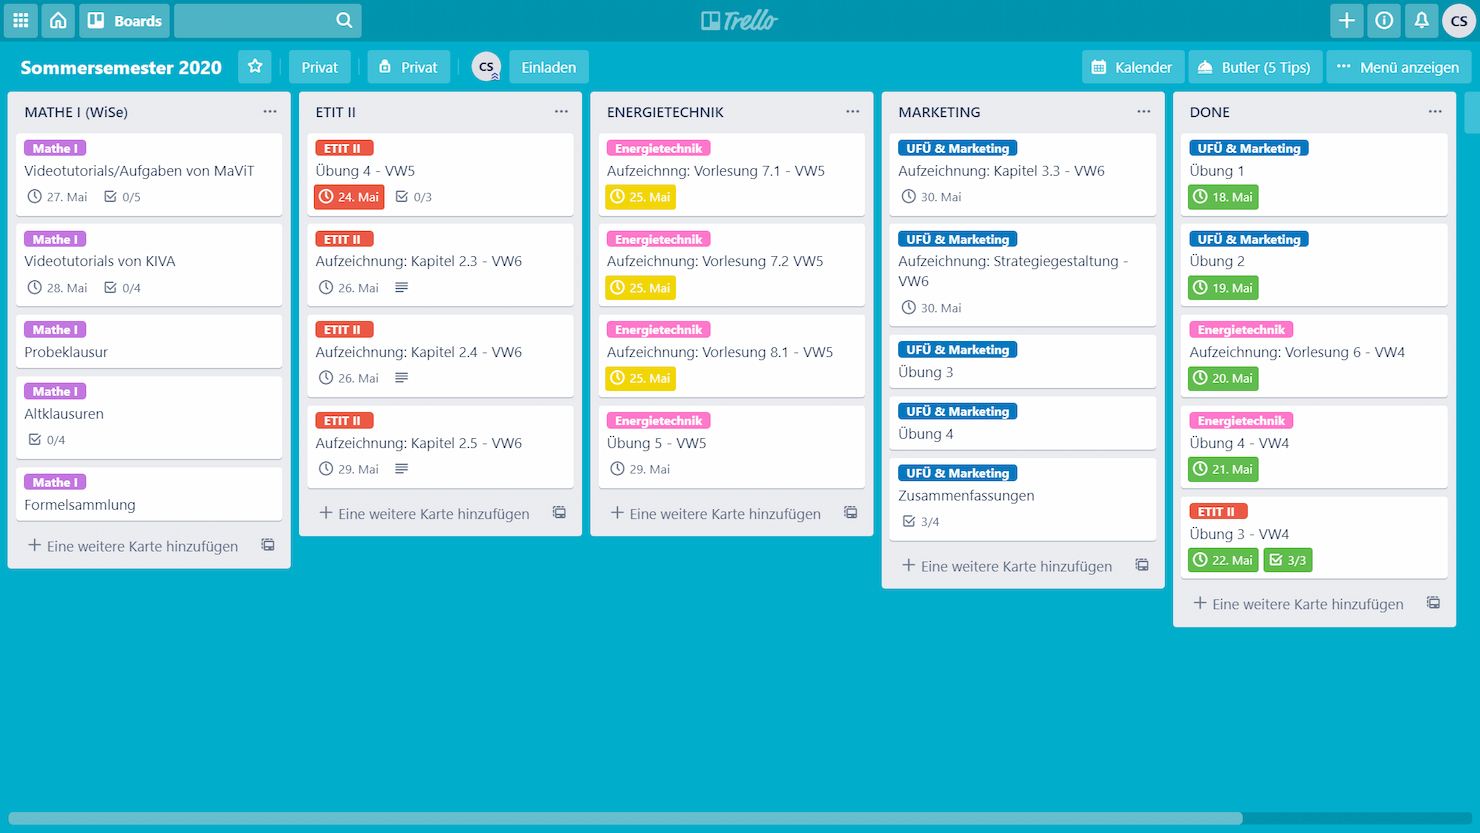Click description icon on Kapitel 2.5 card

(401, 469)
